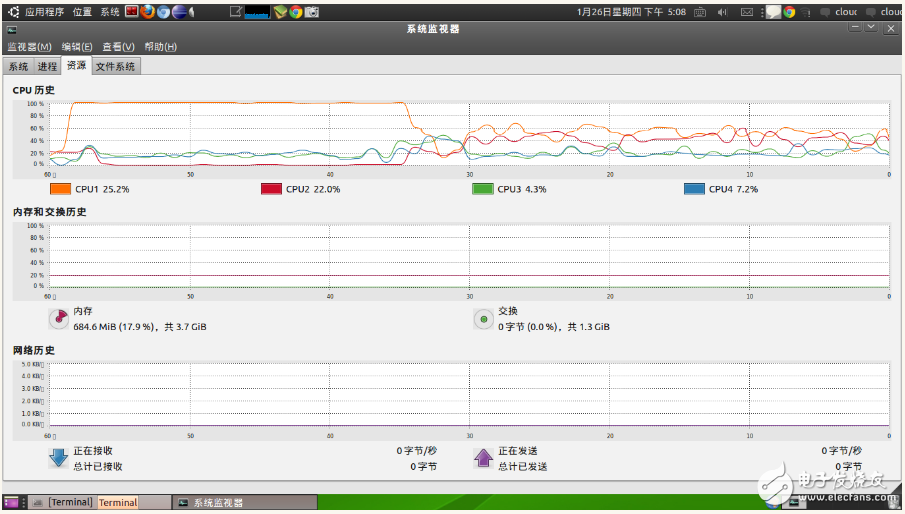This screenshot has width=905, height=514.
Task: Open the CPU3 green color picker
Action: click(x=483, y=189)
